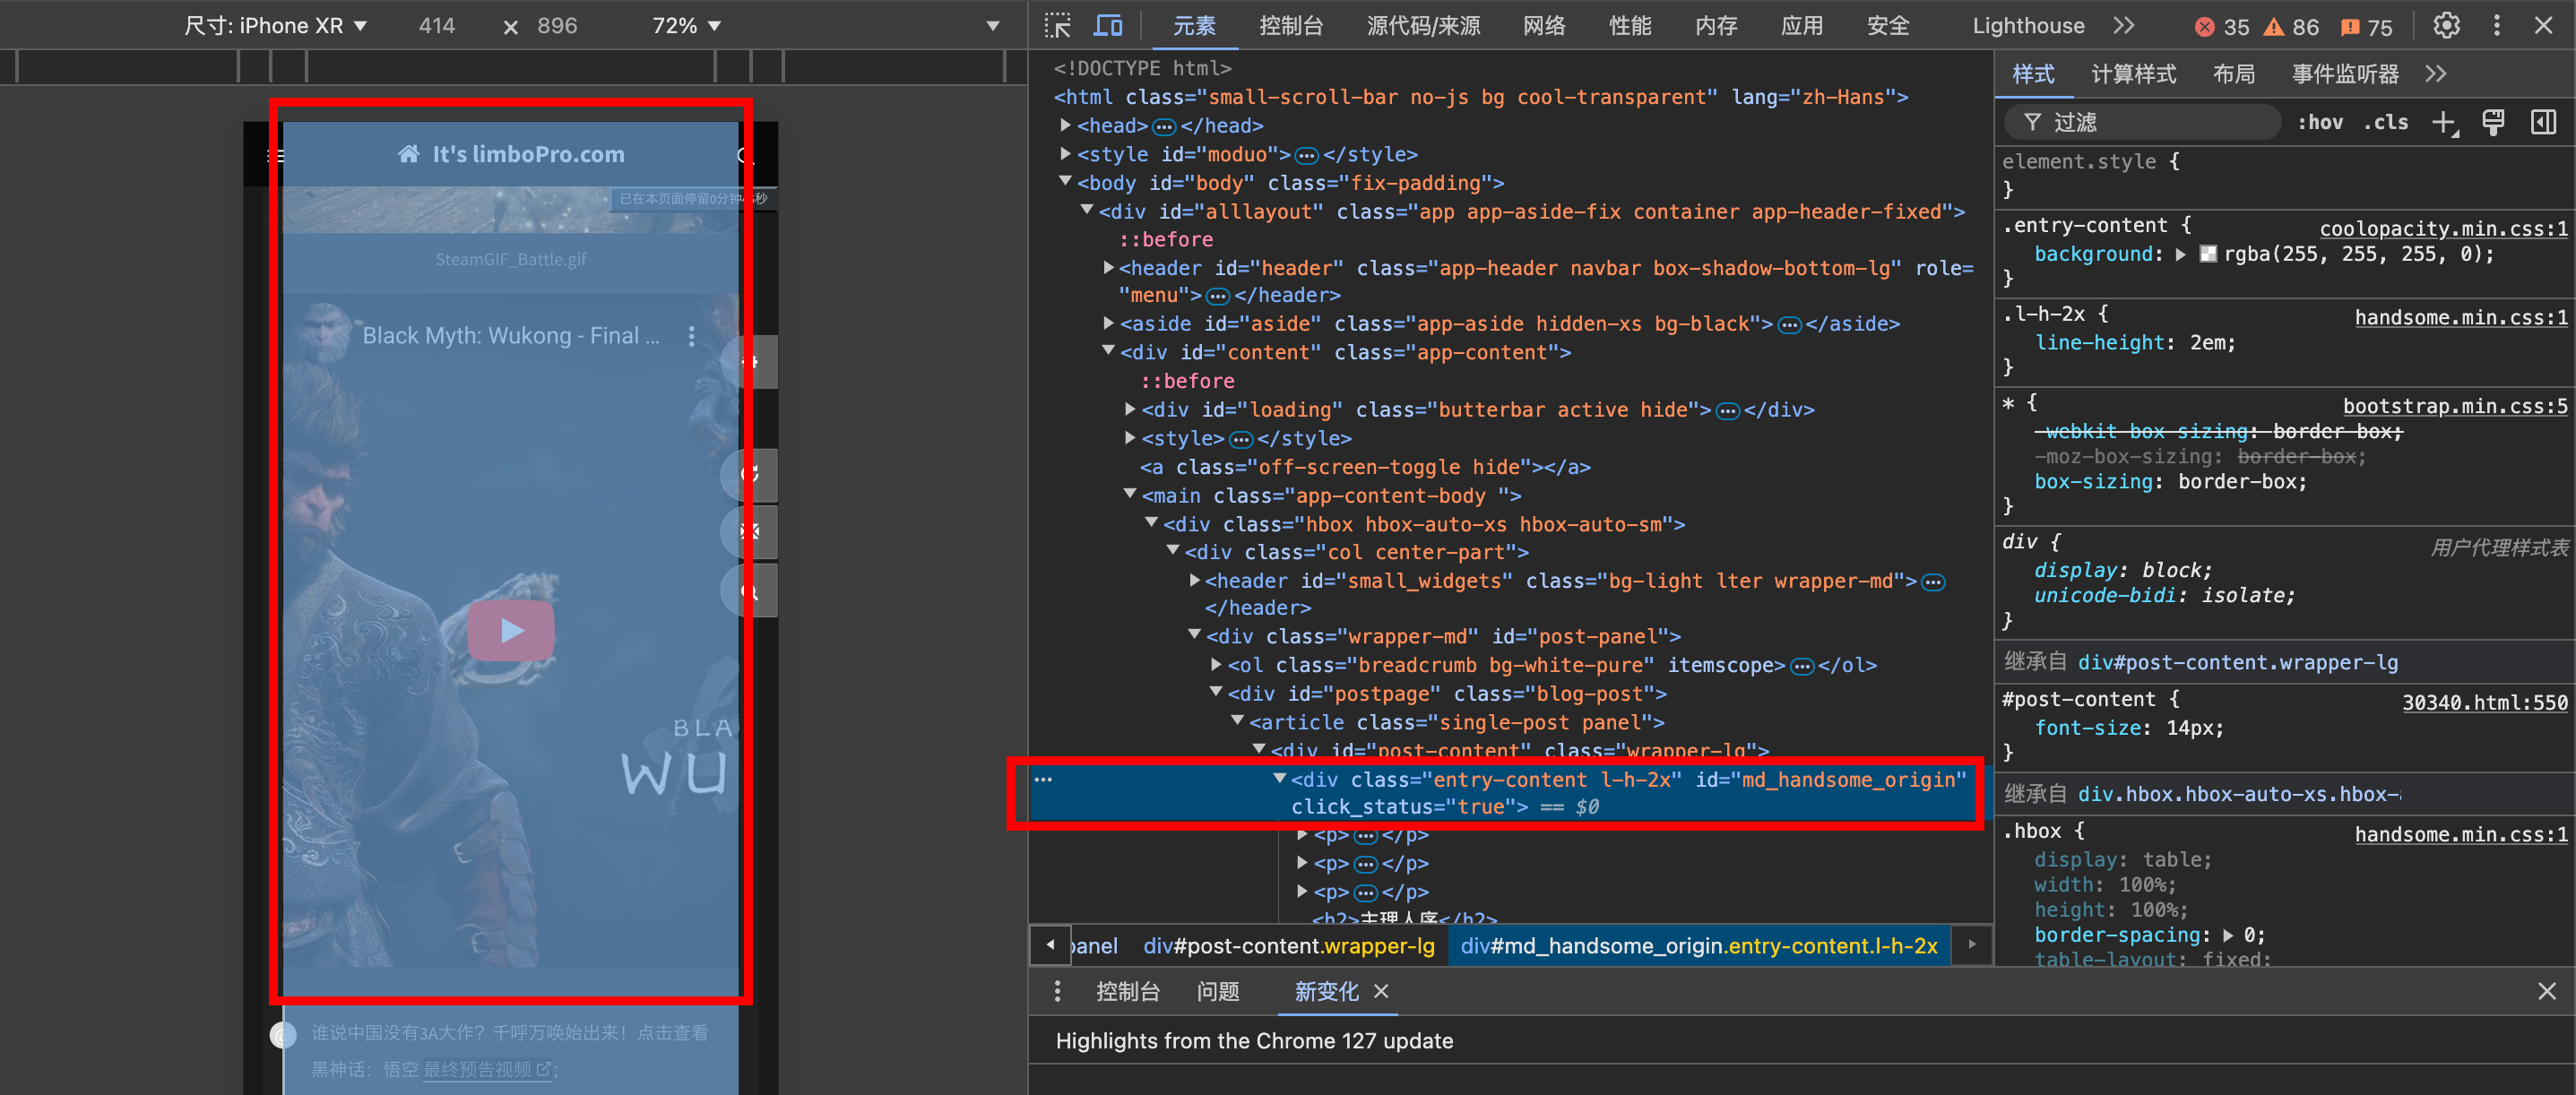Expand the style id="moduo" node
2576x1095 pixels.
click(1065, 154)
